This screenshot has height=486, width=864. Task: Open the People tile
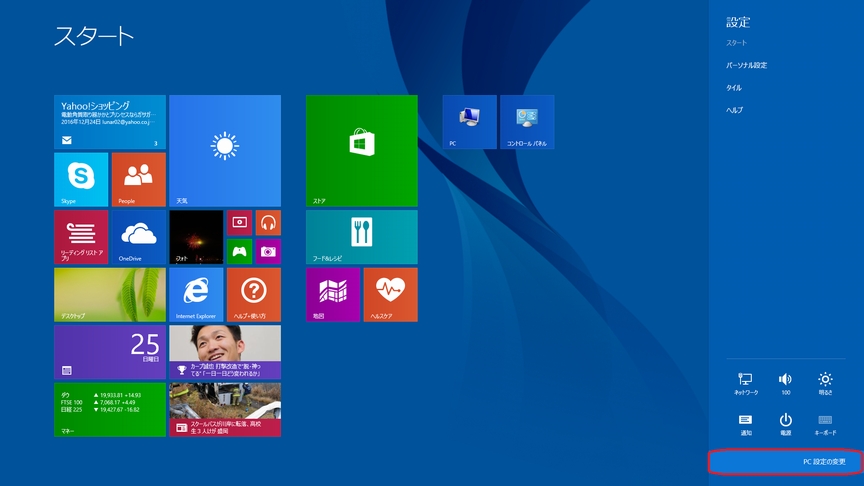point(139,180)
